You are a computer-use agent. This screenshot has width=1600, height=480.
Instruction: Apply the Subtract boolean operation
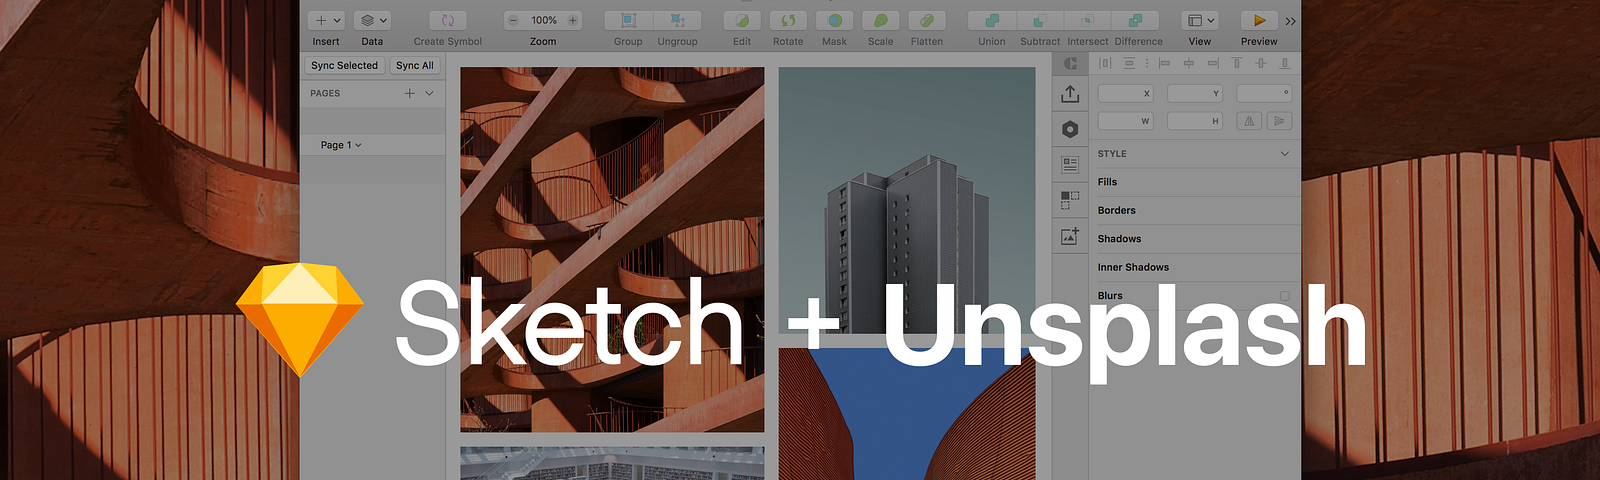click(1039, 20)
